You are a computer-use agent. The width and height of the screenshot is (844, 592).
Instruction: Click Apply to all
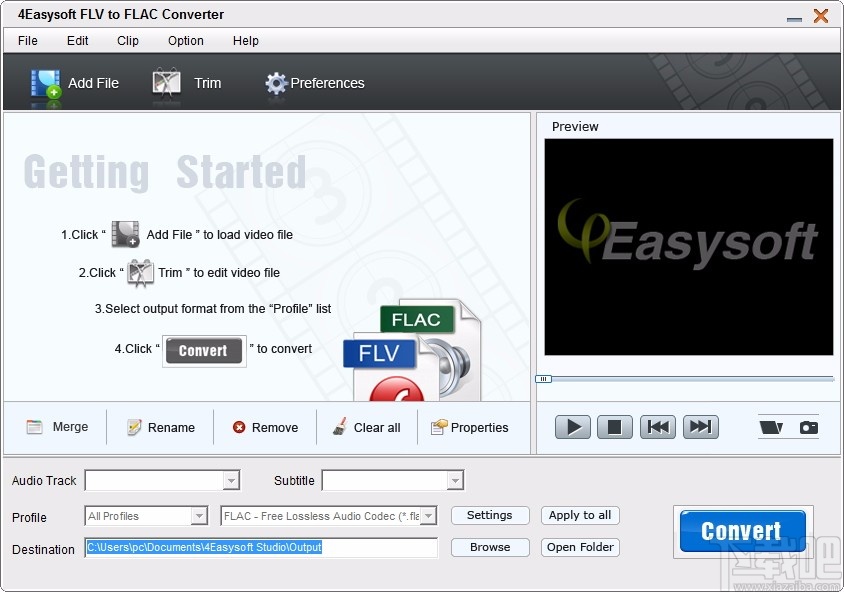point(580,515)
